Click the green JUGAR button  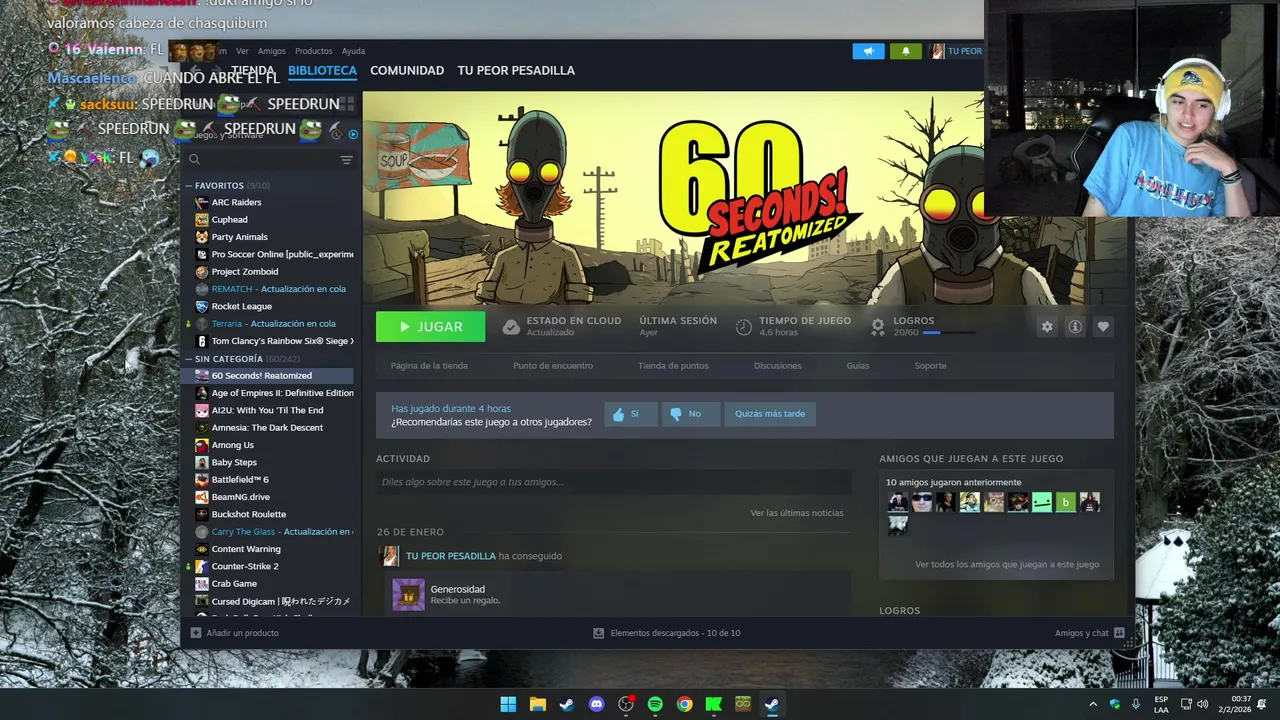click(430, 327)
